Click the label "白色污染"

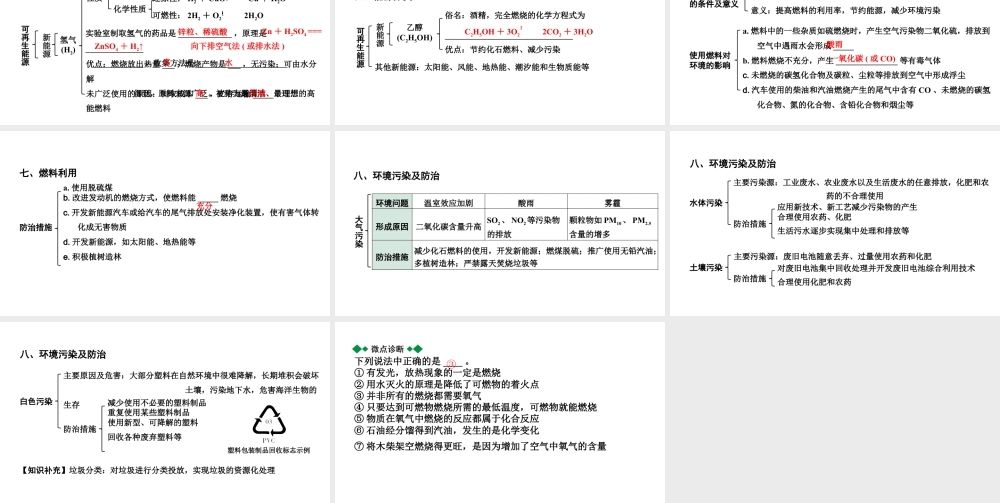click(36, 402)
